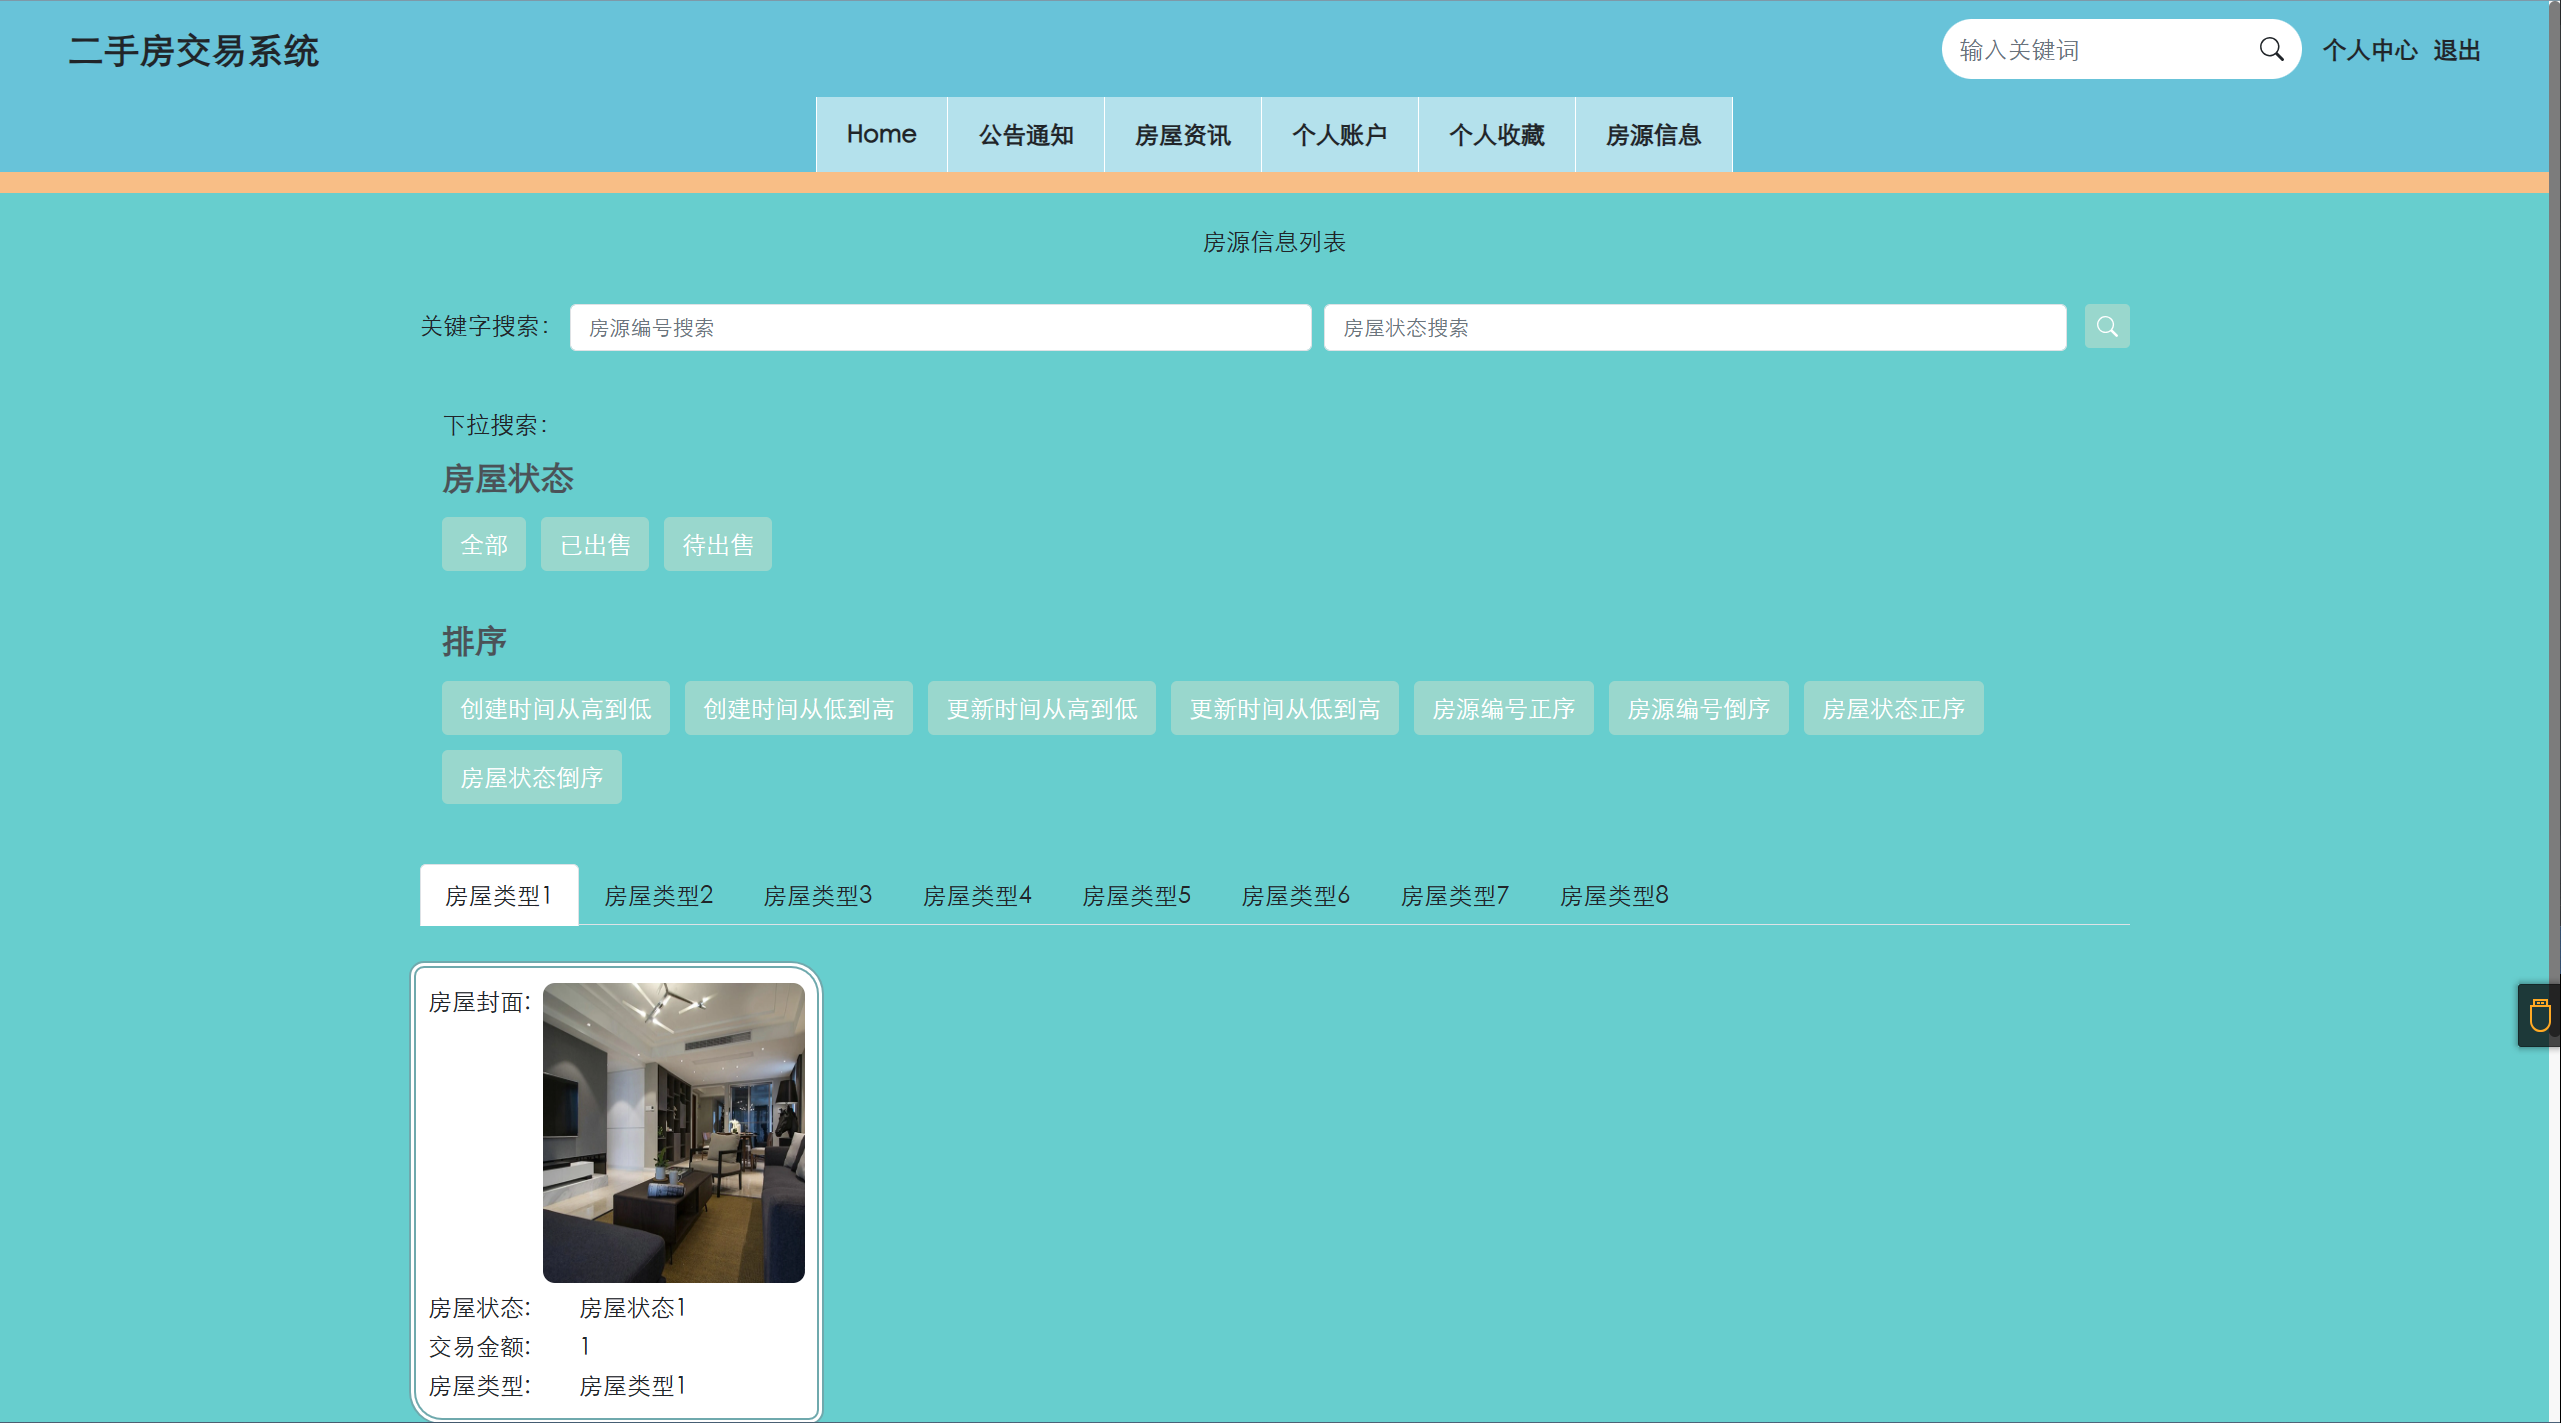Click the 个人中心 link

tap(2368, 50)
